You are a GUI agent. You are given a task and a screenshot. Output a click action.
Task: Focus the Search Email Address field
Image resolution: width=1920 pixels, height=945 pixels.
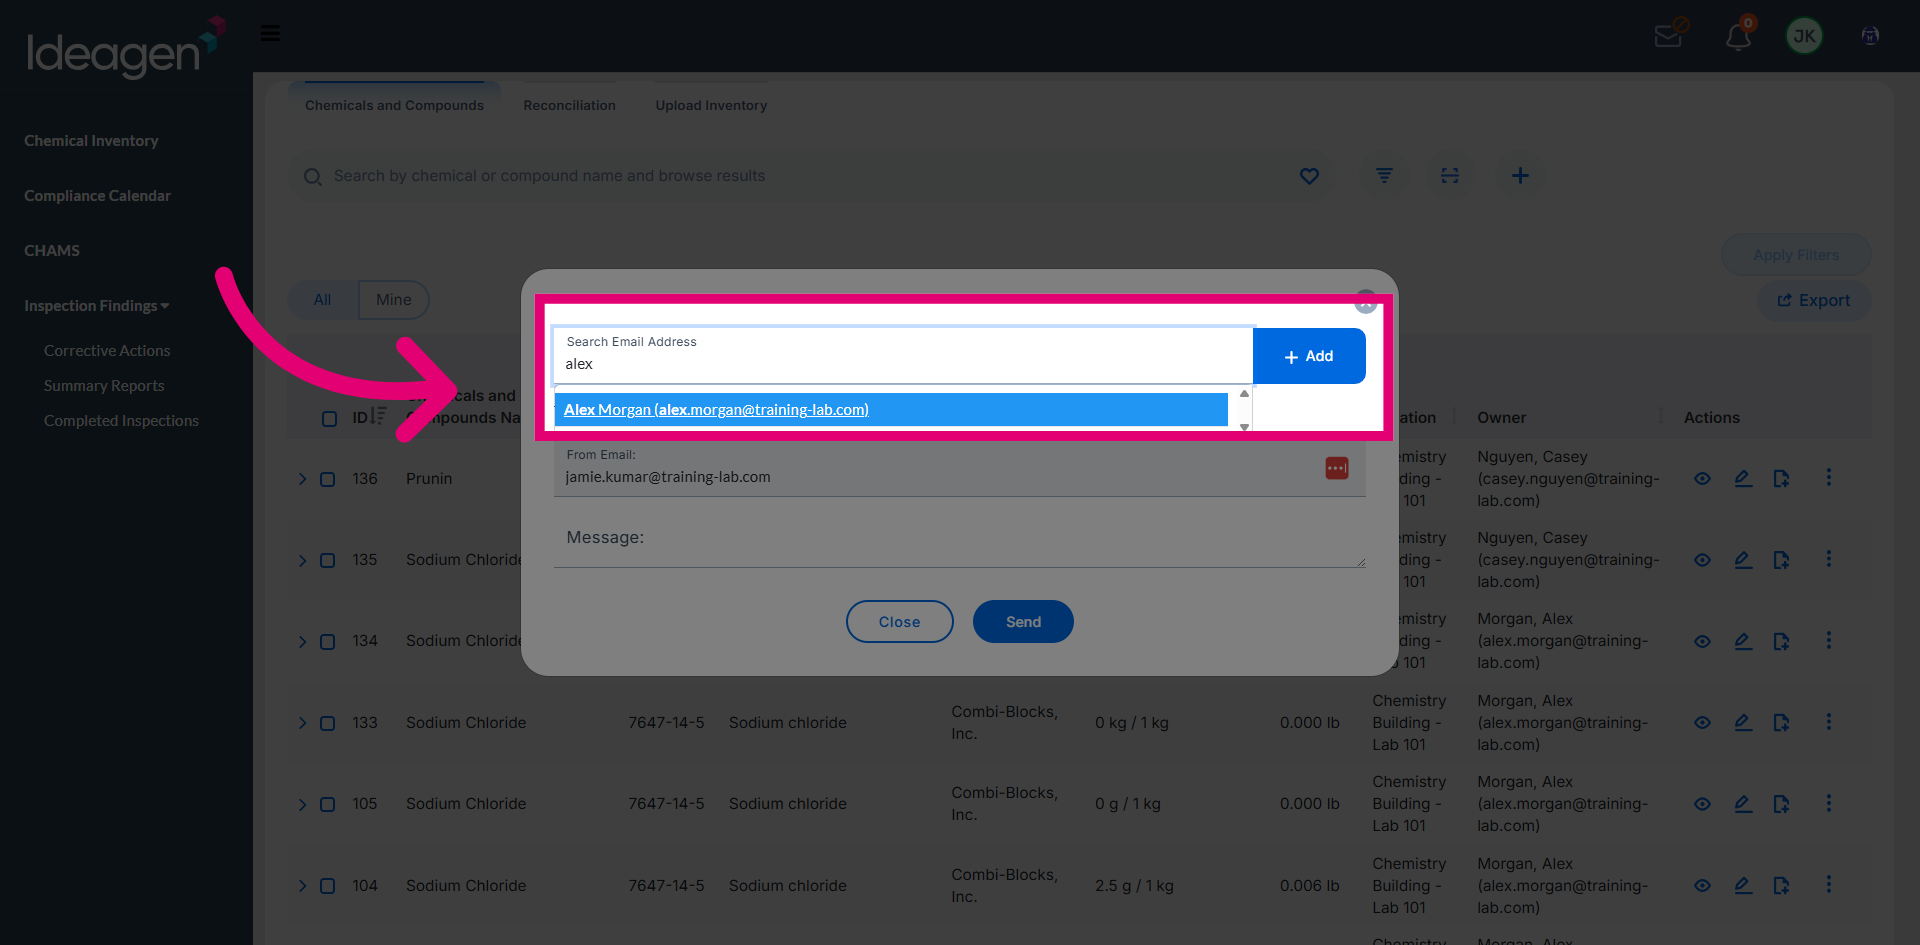[904, 356]
